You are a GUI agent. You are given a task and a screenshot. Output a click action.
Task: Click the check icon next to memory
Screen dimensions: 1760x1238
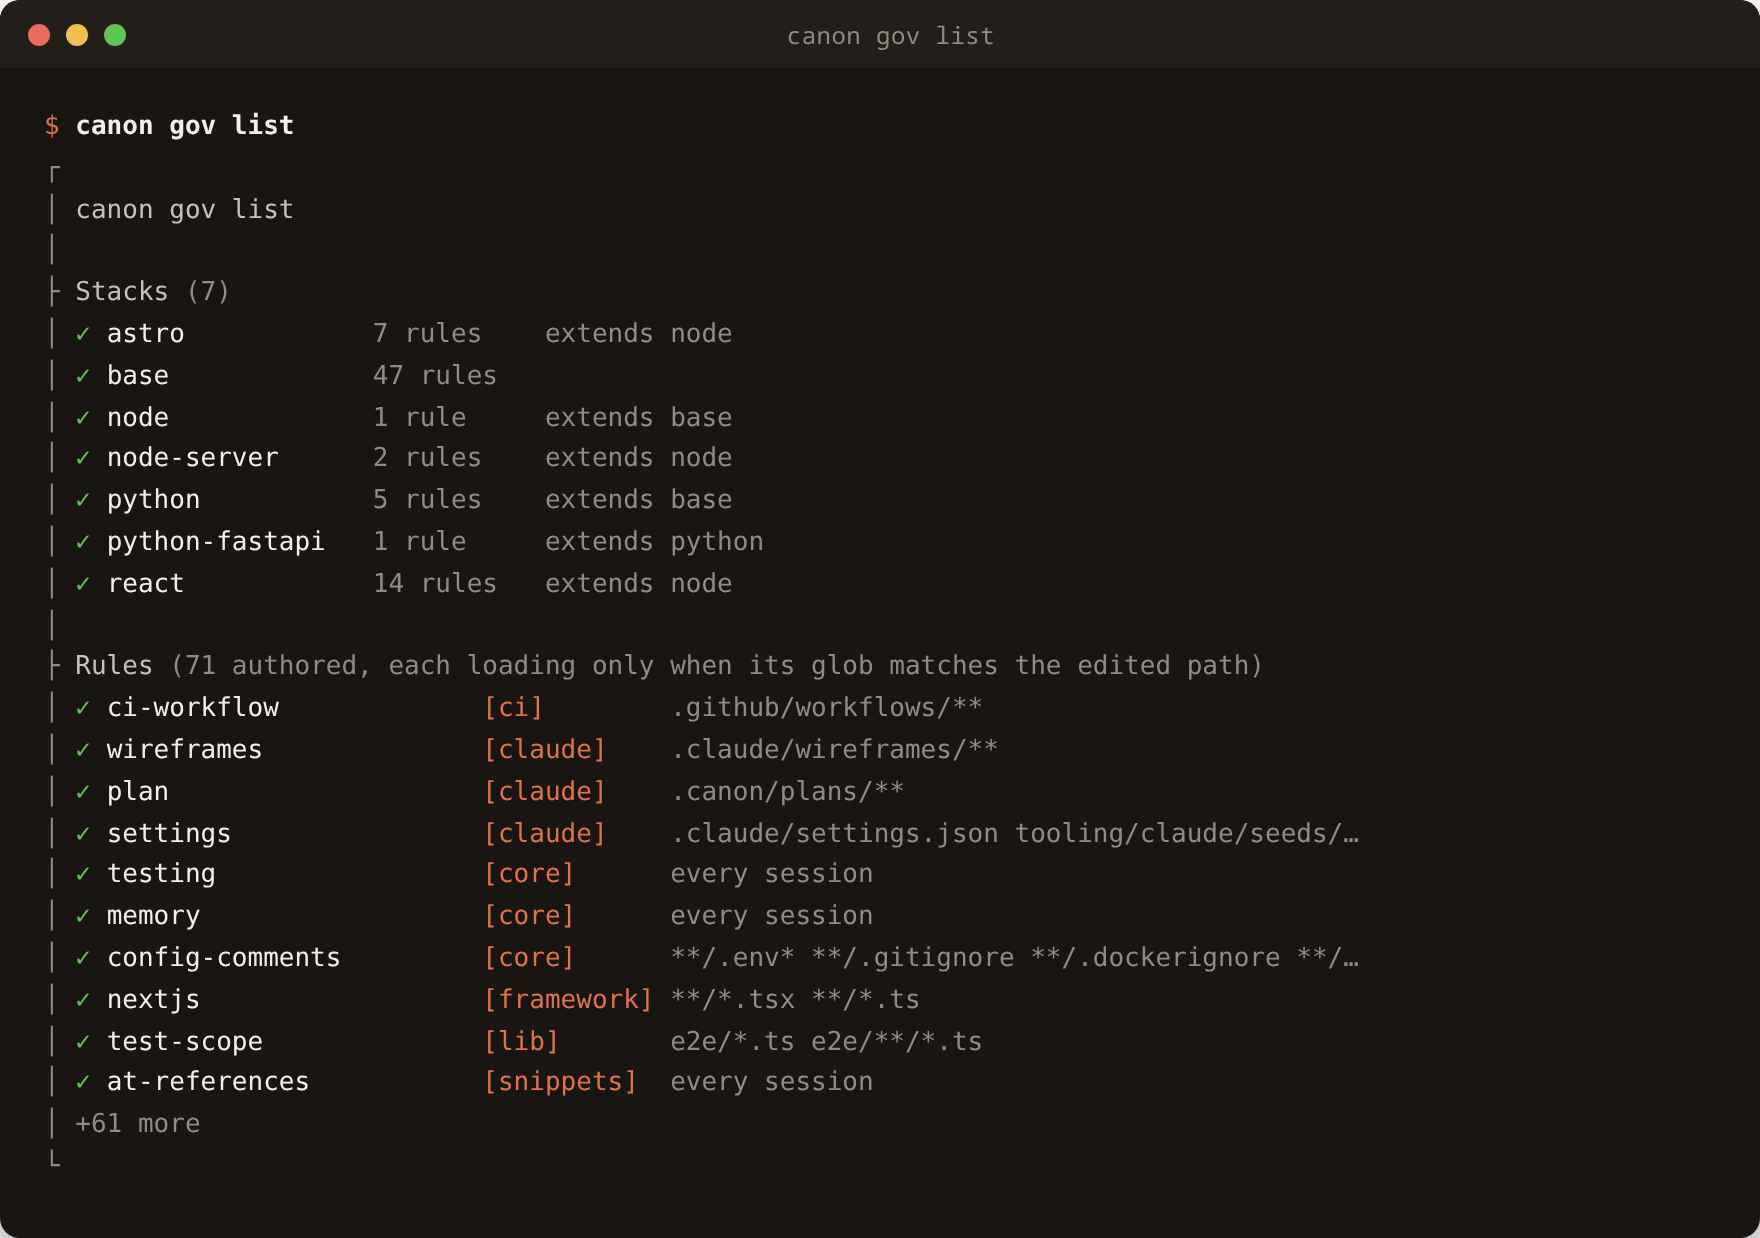pos(83,916)
